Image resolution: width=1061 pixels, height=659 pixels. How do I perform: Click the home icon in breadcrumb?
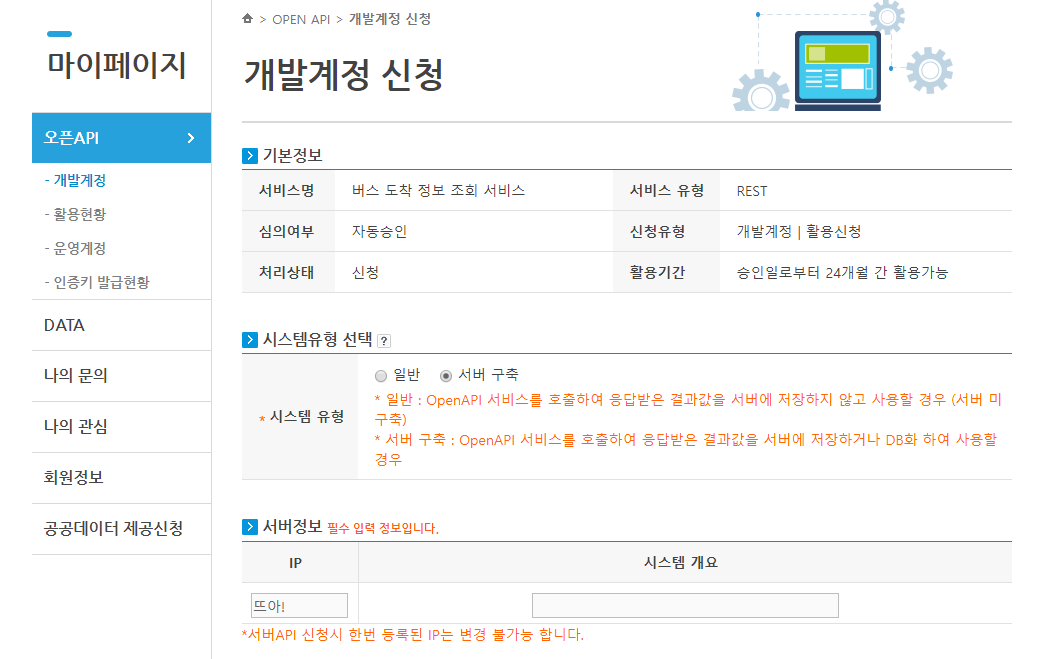point(247,19)
